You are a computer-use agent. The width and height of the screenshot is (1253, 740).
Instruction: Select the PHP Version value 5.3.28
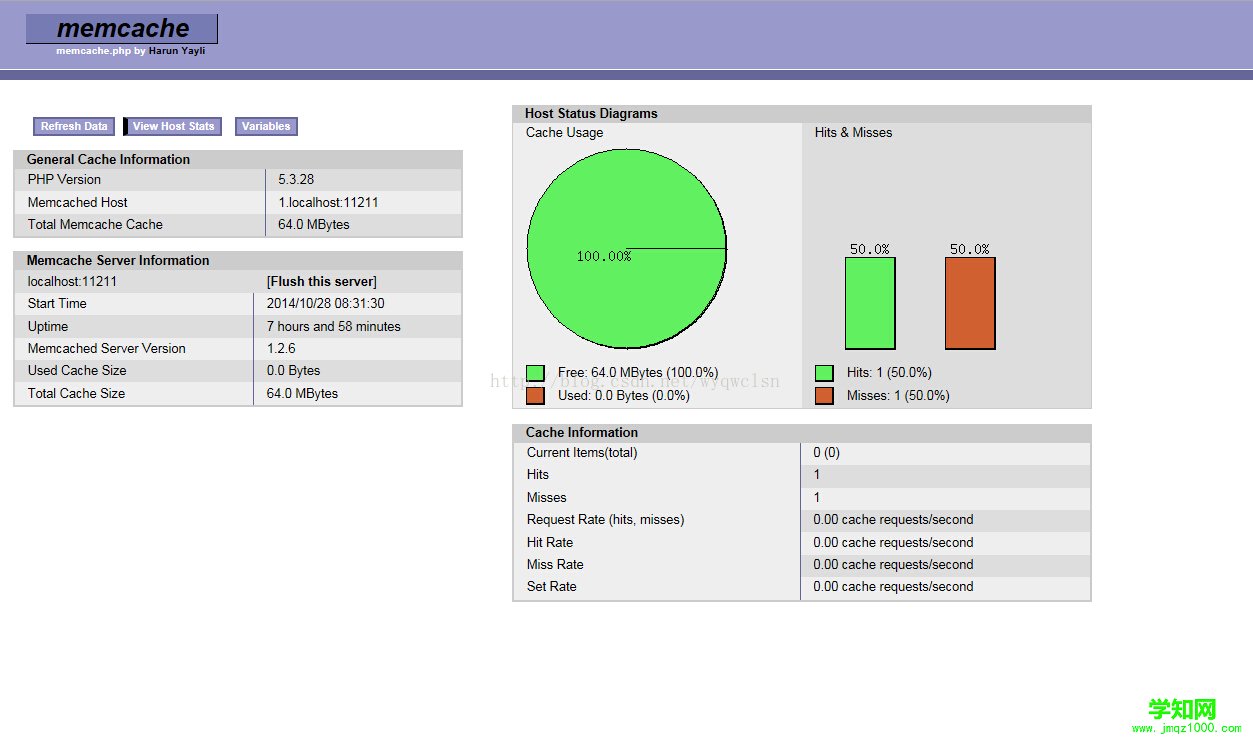click(296, 180)
